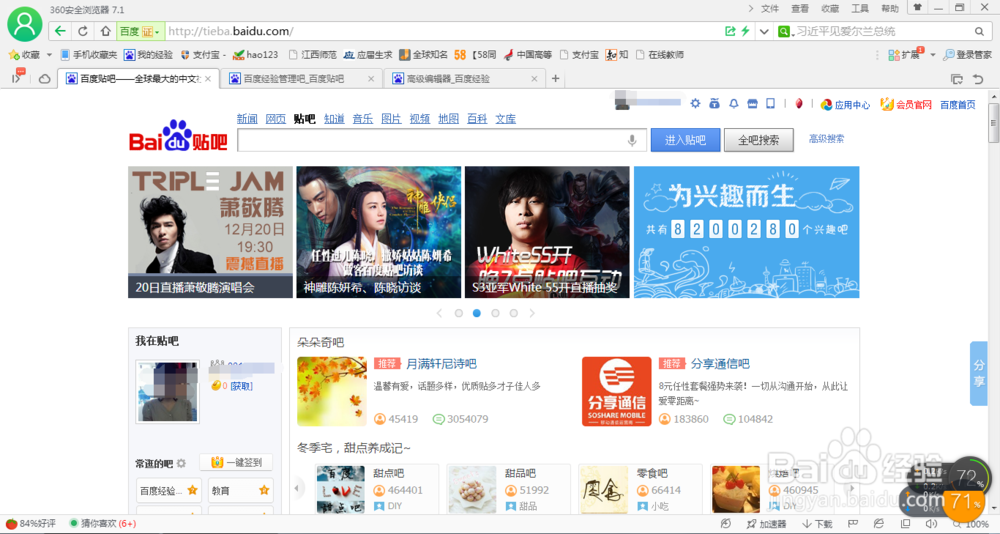
Task: Open the 加速器 accelerator in status bar
Action: pos(767,524)
